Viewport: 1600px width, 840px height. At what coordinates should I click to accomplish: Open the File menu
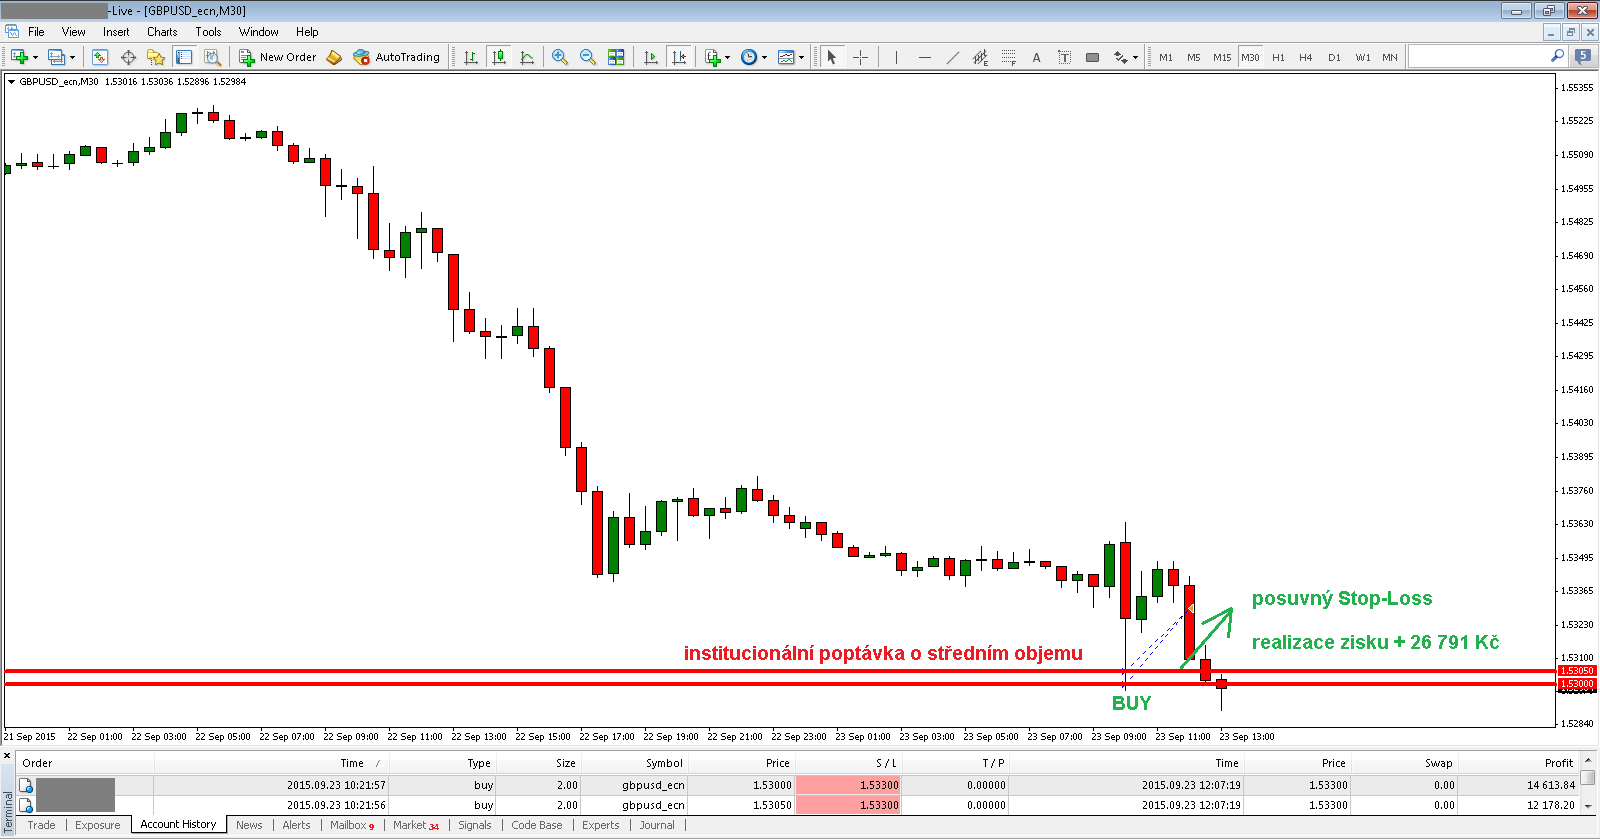click(36, 32)
